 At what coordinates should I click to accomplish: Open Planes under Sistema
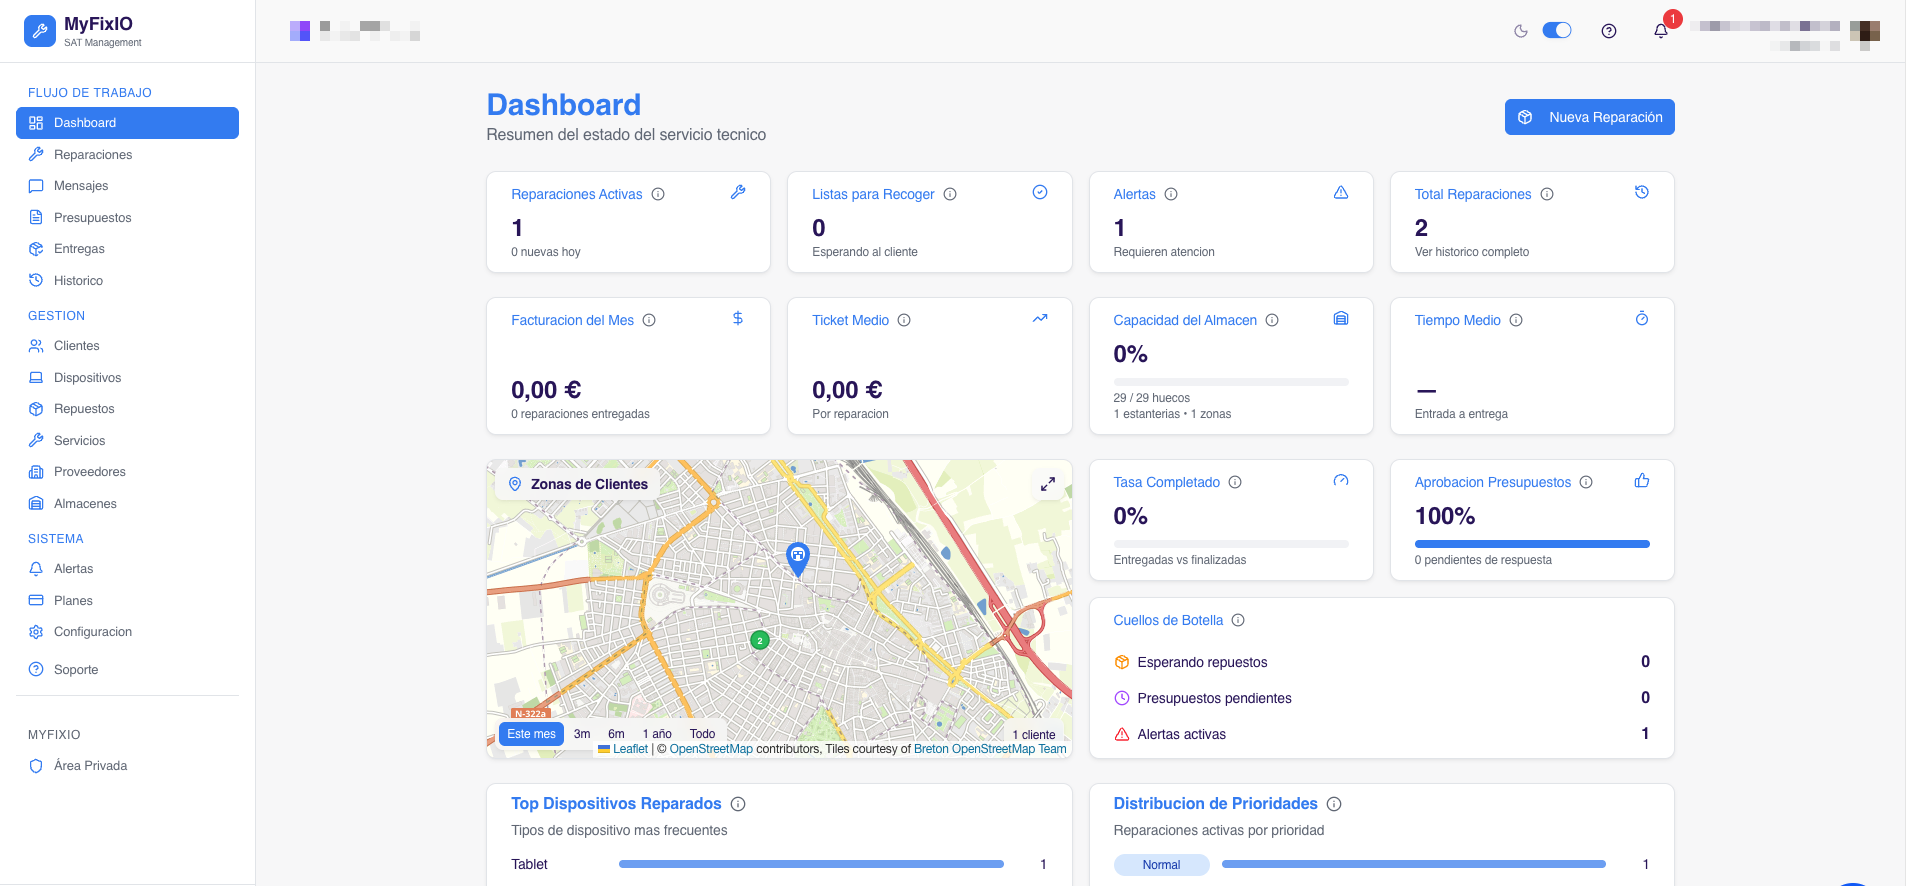click(x=127, y=600)
